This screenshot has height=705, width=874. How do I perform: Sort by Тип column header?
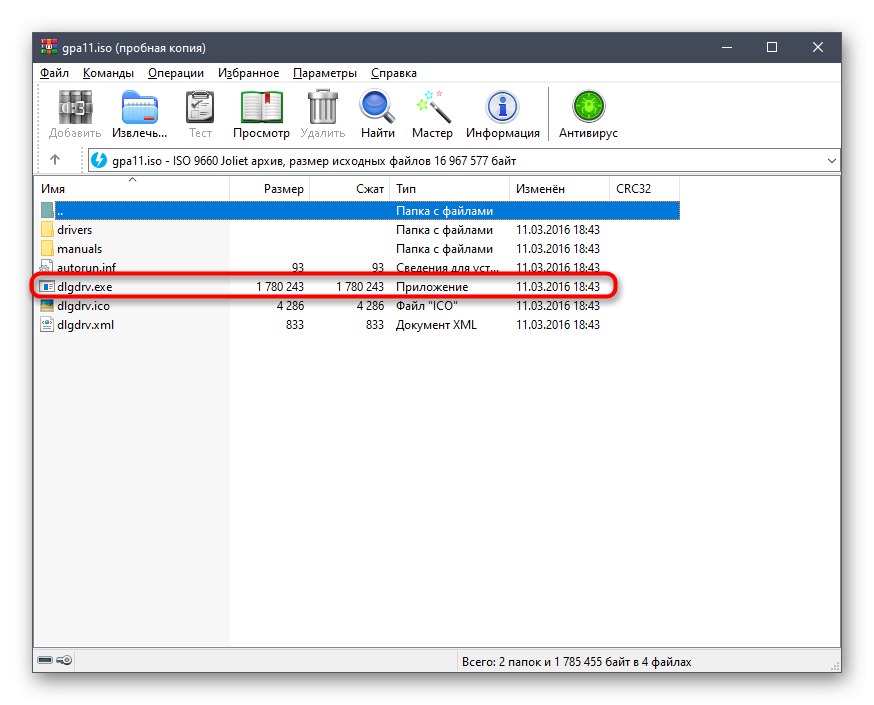pos(449,188)
